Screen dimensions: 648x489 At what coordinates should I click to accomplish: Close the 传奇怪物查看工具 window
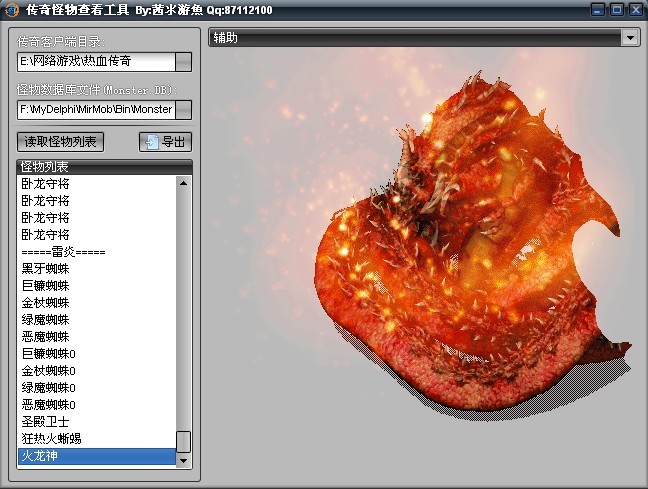636,10
